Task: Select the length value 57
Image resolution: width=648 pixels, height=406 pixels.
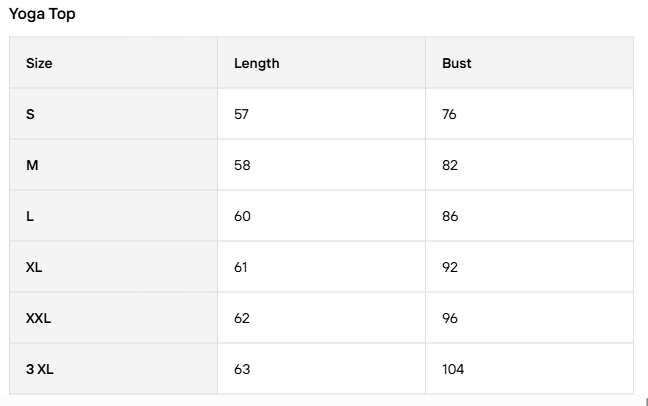Action: point(241,114)
